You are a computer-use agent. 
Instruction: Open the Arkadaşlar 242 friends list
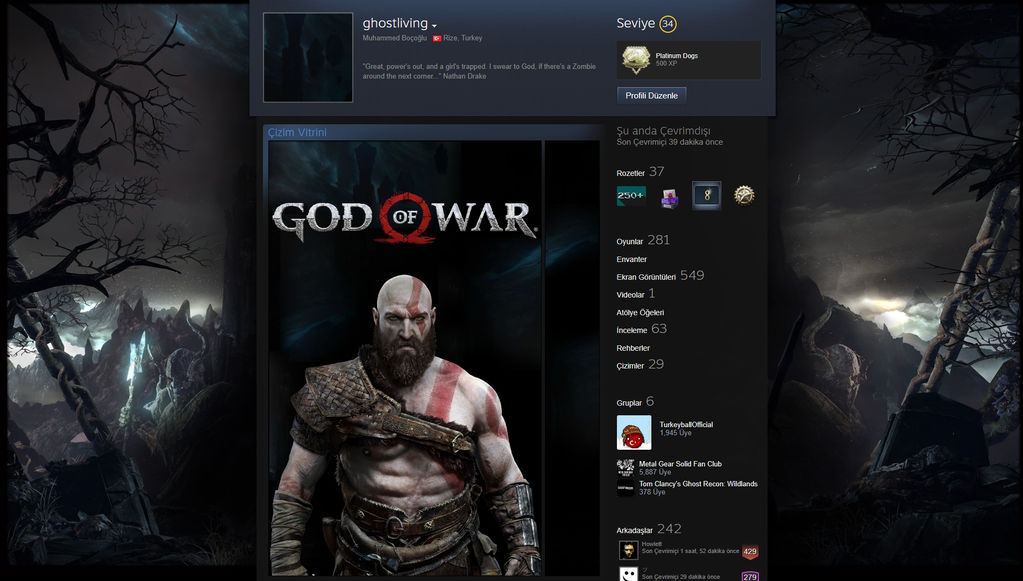(x=649, y=529)
